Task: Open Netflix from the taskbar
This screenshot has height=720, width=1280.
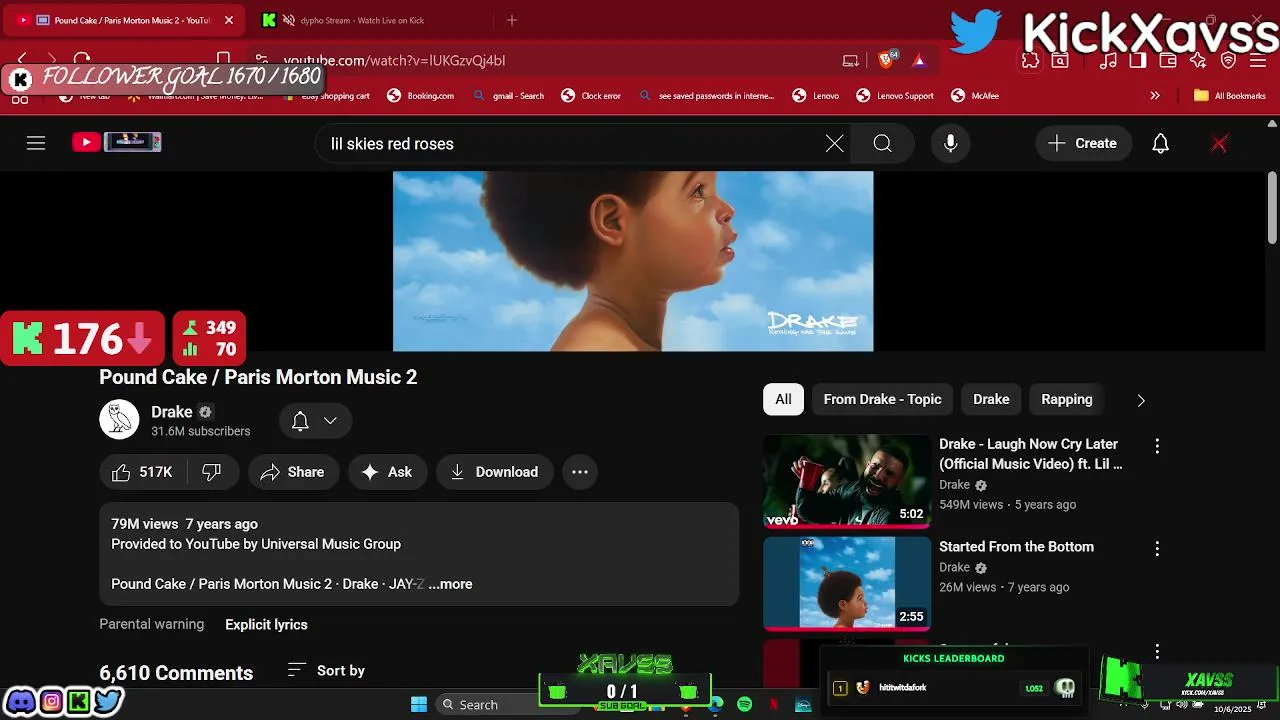Action: (774, 705)
